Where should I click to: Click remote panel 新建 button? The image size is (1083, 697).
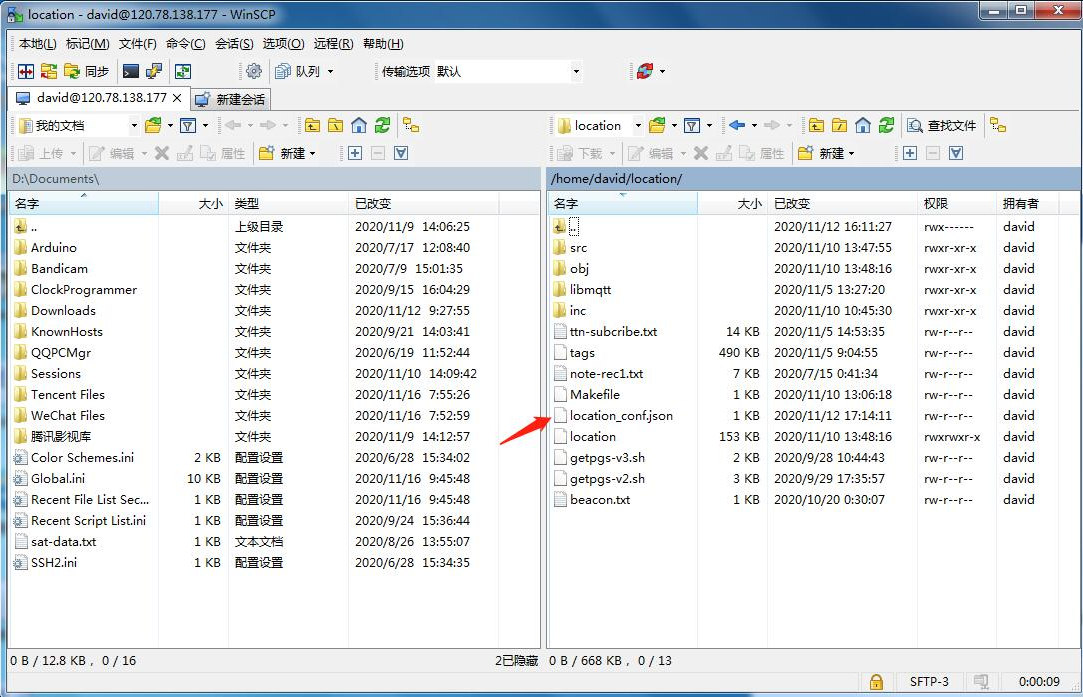[821, 153]
